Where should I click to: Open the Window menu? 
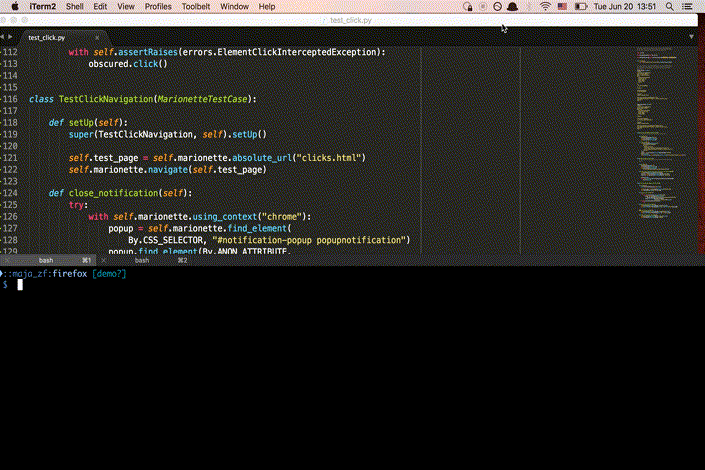pyautogui.click(x=234, y=6)
